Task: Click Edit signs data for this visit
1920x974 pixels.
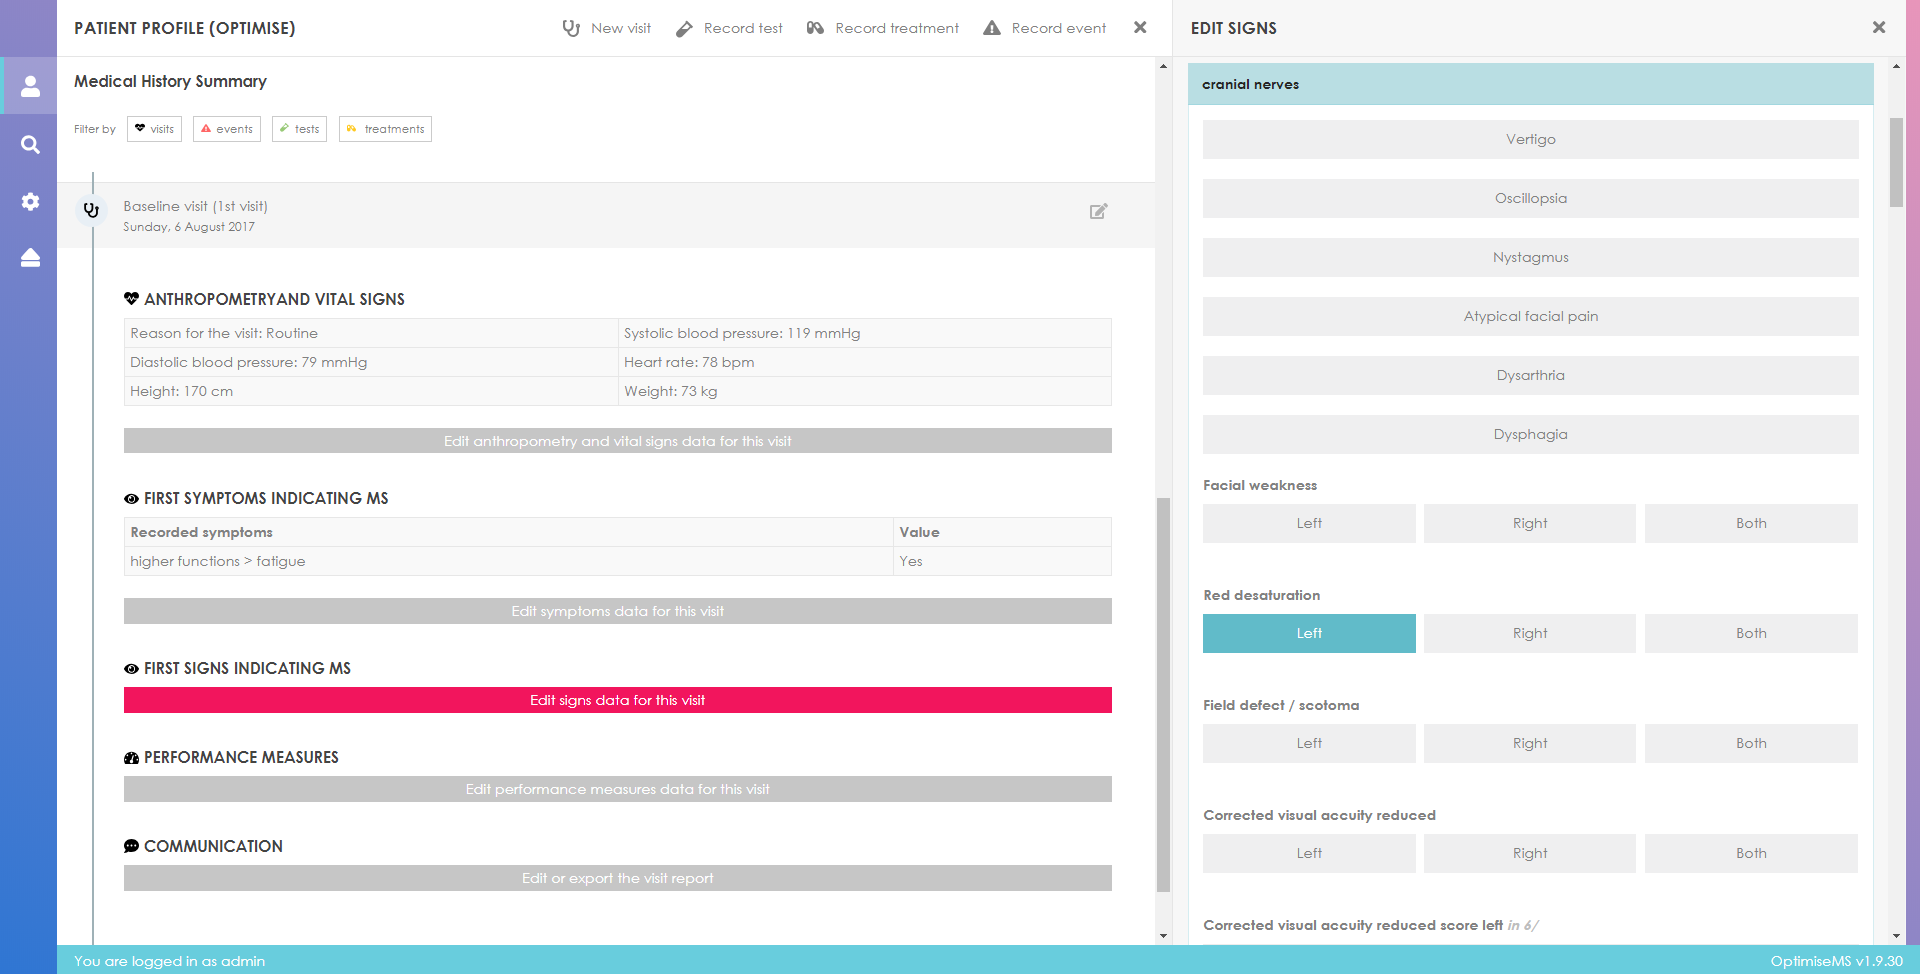Action: 617,700
